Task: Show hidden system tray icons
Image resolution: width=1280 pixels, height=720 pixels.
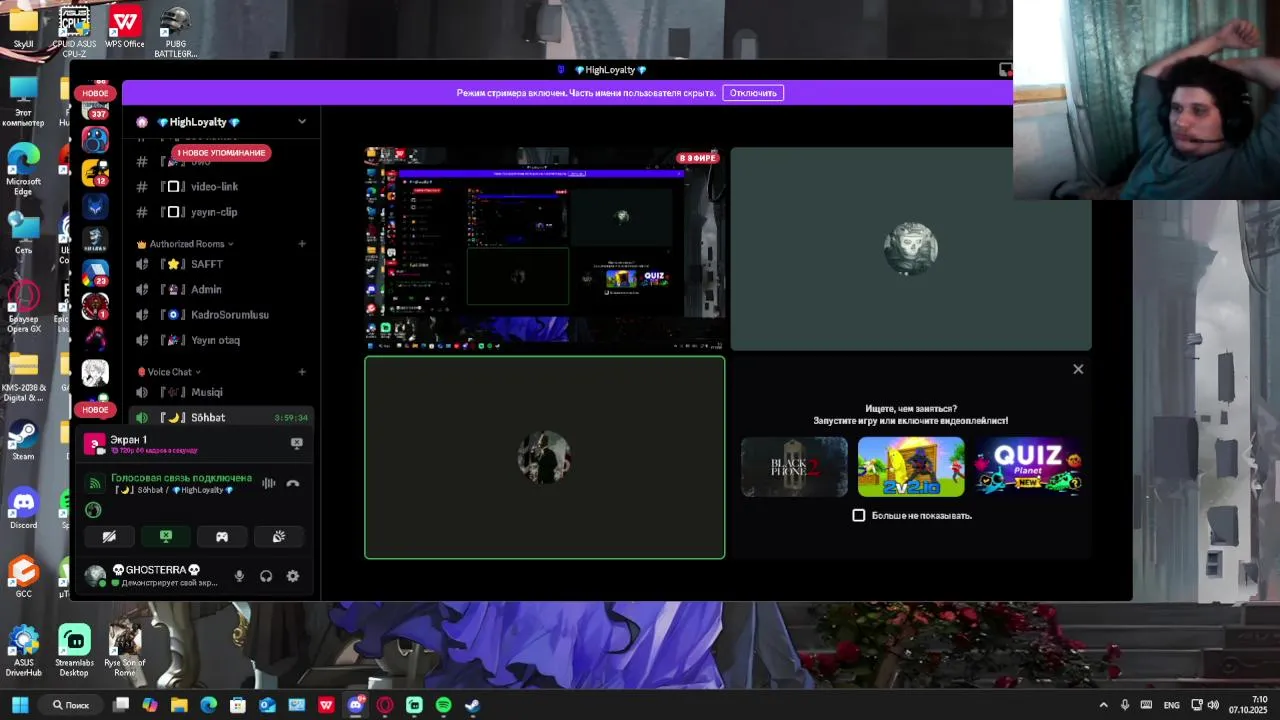Action: click(1104, 705)
